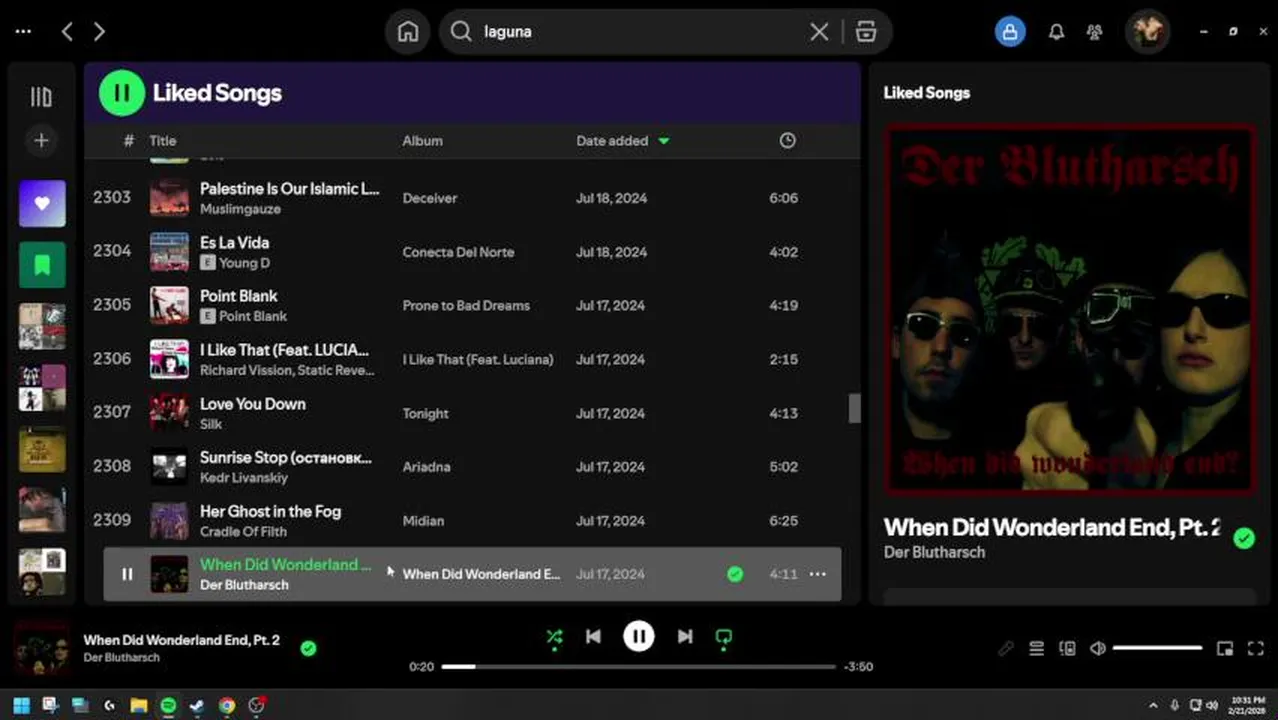This screenshot has height=720, width=1278.
Task: Pause the highlighted When Did Wonderland row
Action: pyautogui.click(x=127, y=574)
